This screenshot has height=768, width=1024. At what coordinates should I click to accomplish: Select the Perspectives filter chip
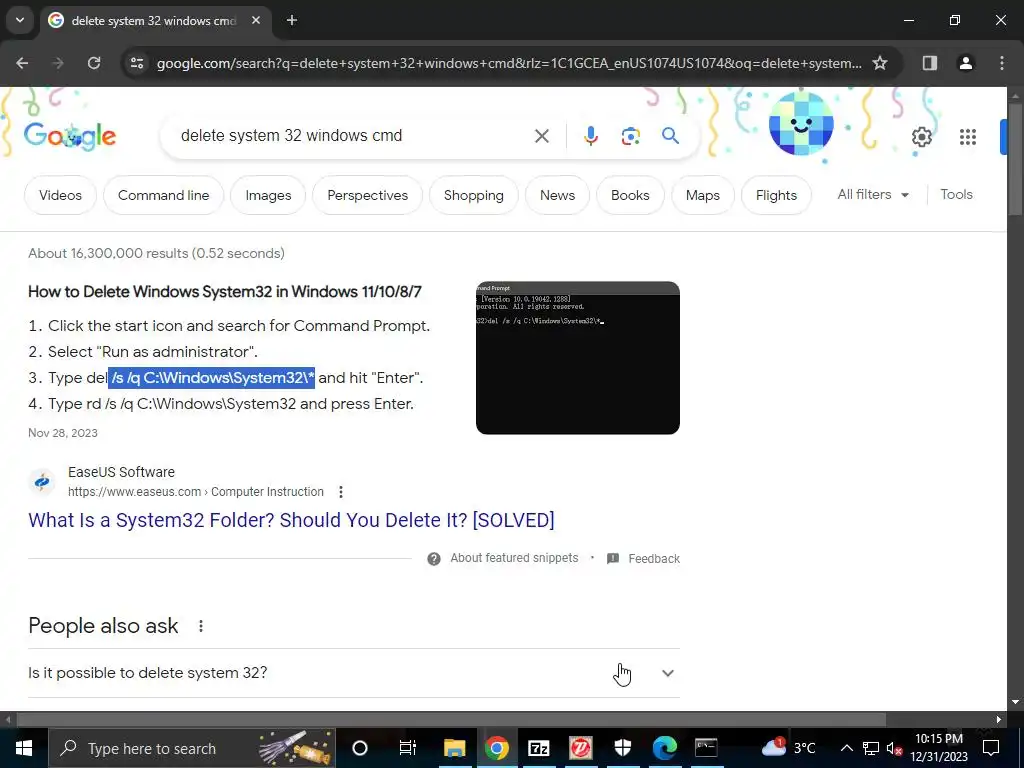click(368, 195)
